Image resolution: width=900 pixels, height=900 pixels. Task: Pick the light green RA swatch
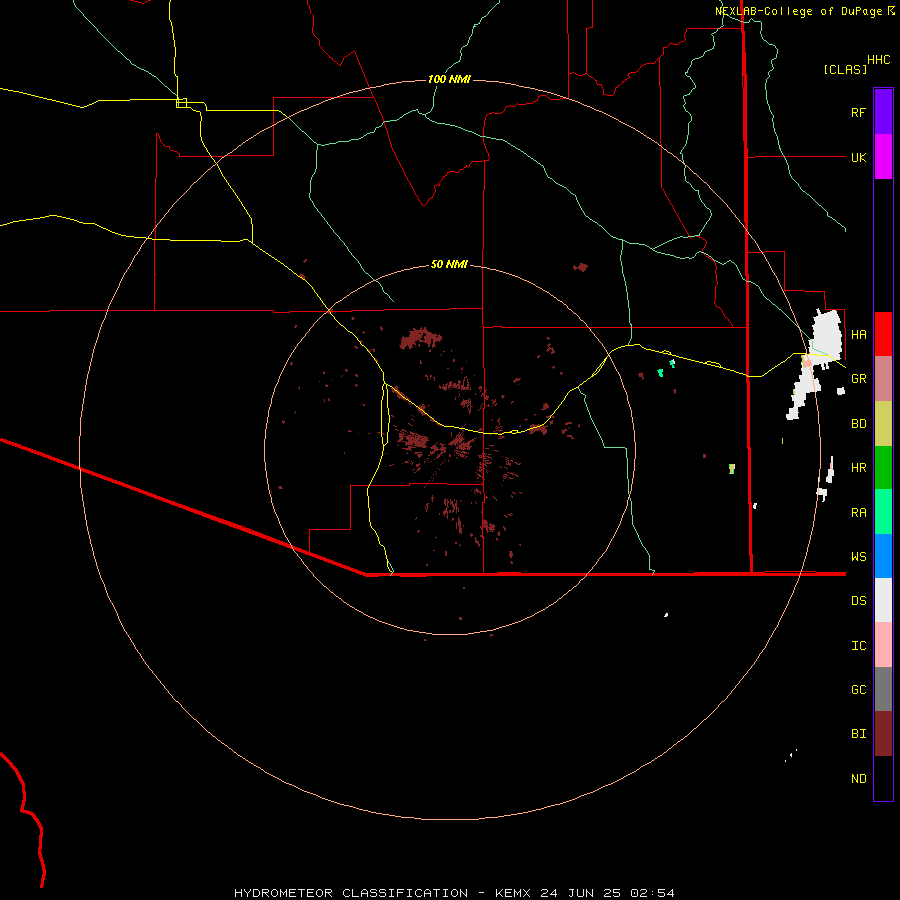[x=883, y=512]
